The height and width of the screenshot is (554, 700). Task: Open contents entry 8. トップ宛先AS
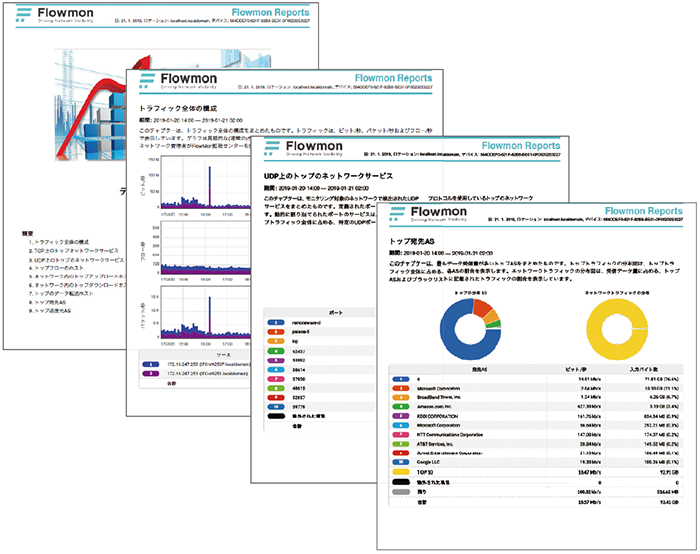pyautogui.click(x=47, y=302)
